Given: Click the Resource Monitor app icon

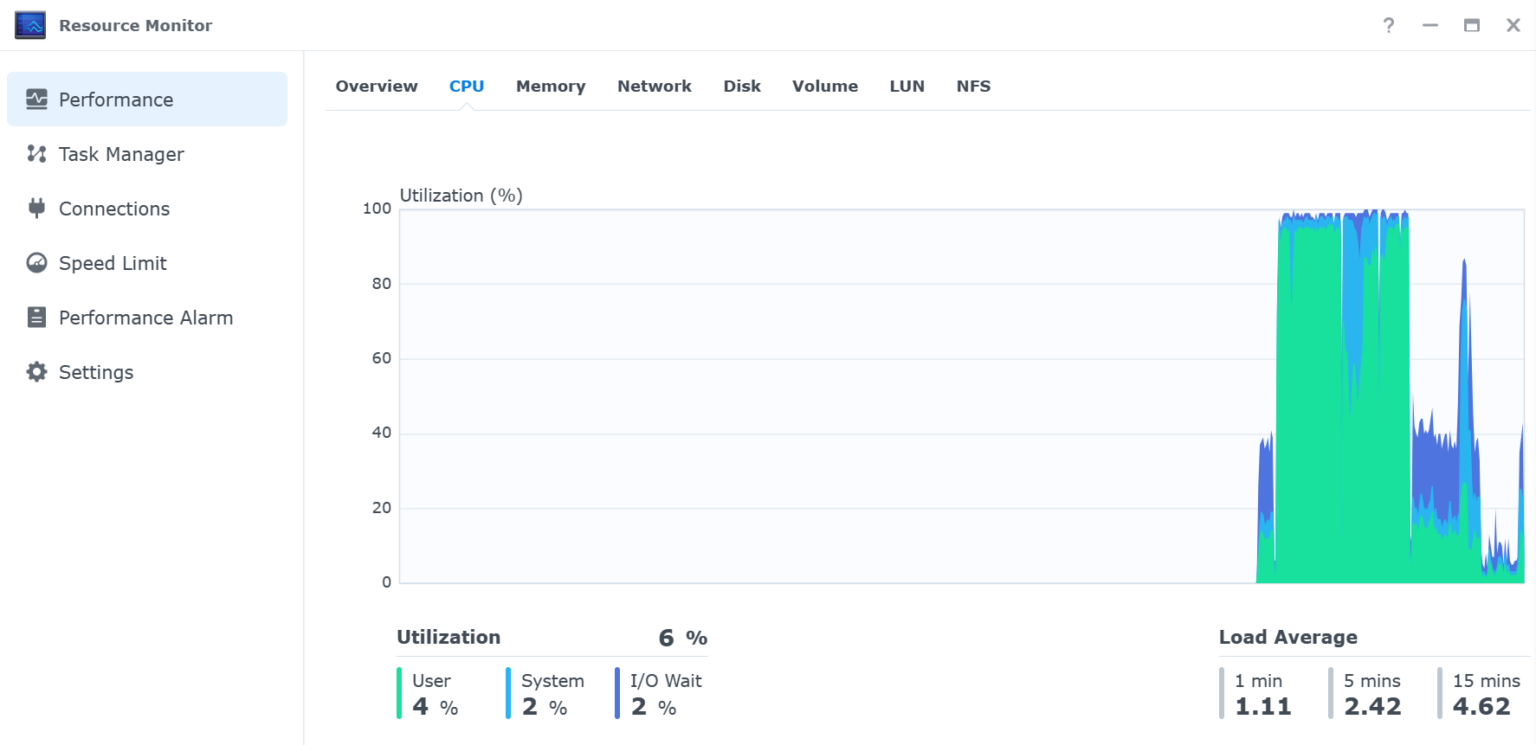Looking at the screenshot, I should click(x=30, y=26).
